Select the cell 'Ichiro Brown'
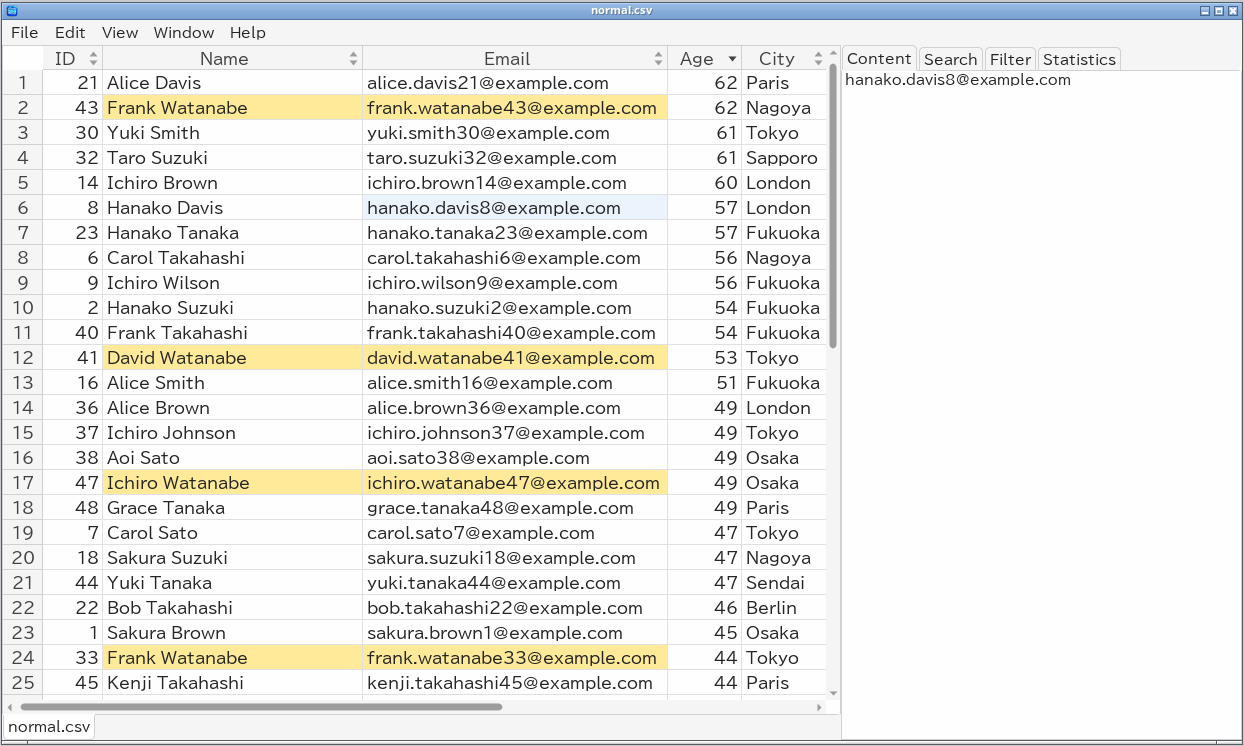 click(x=232, y=183)
